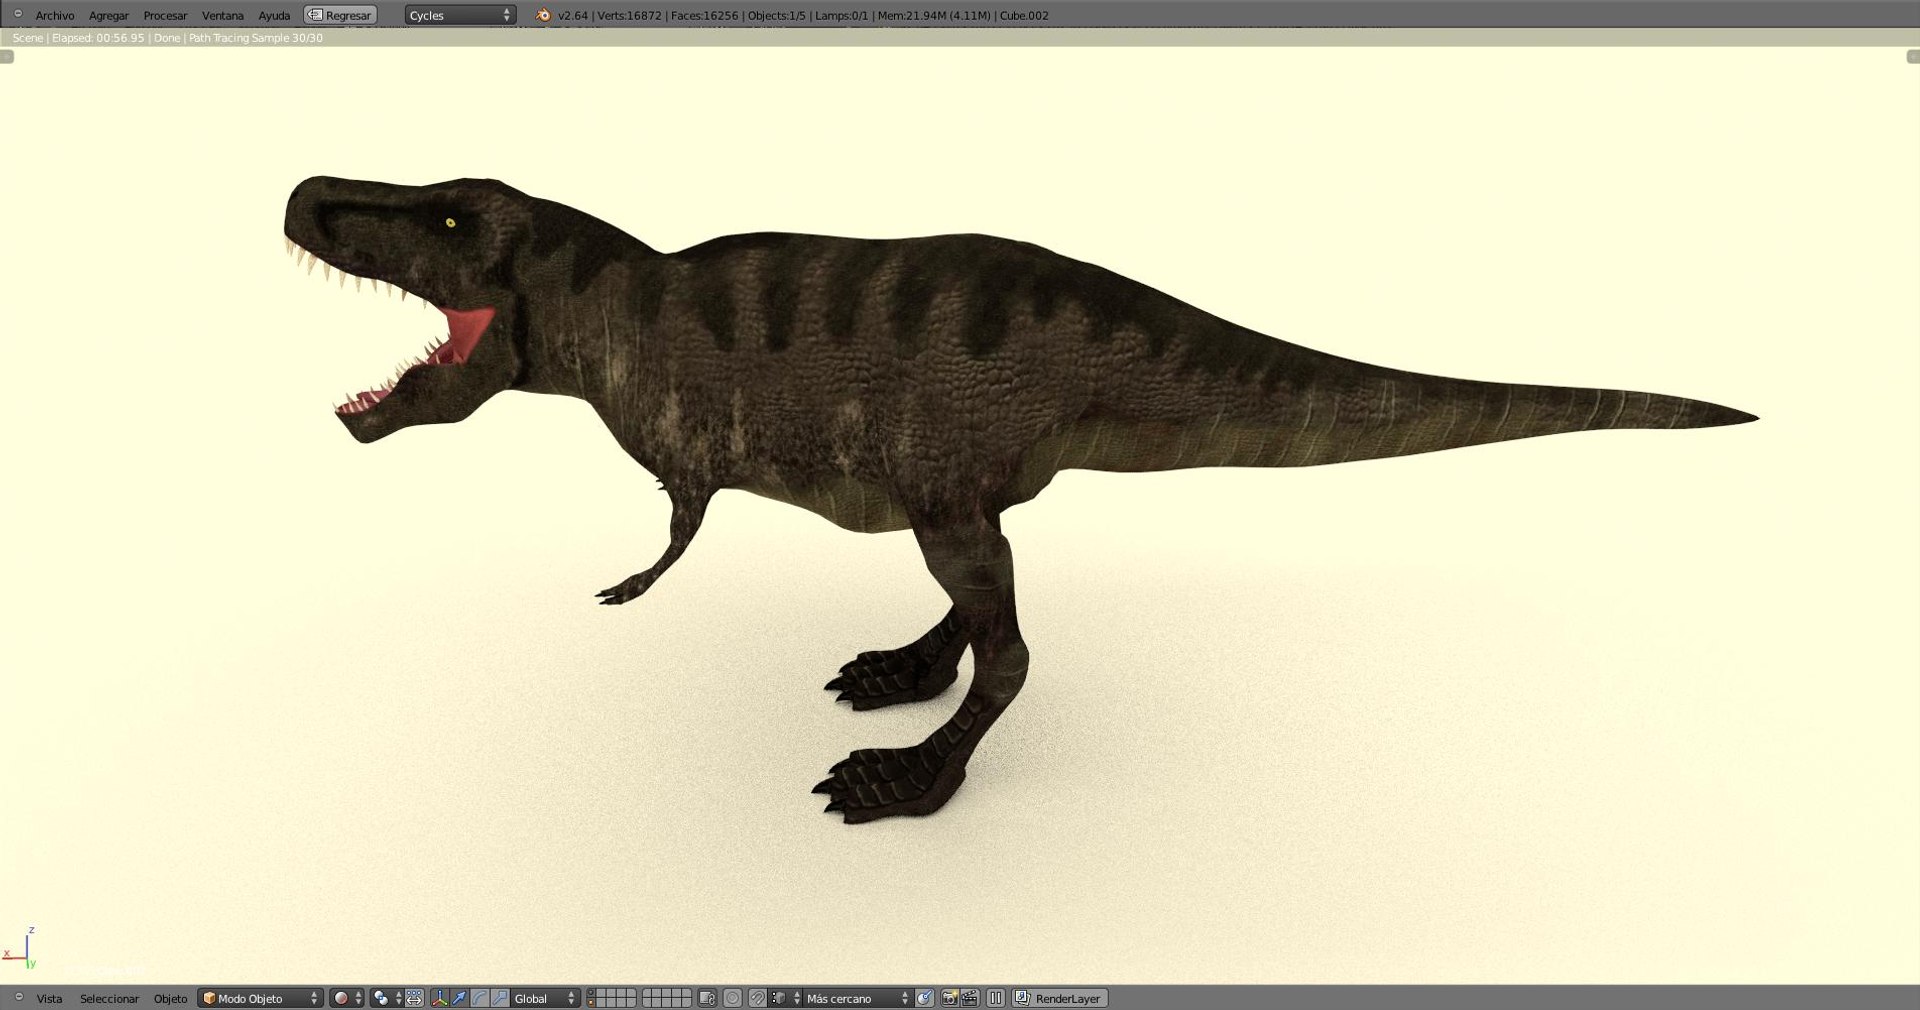Click the Cube.002 object name text
Image resolution: width=1920 pixels, height=1010 pixels.
tap(1024, 15)
